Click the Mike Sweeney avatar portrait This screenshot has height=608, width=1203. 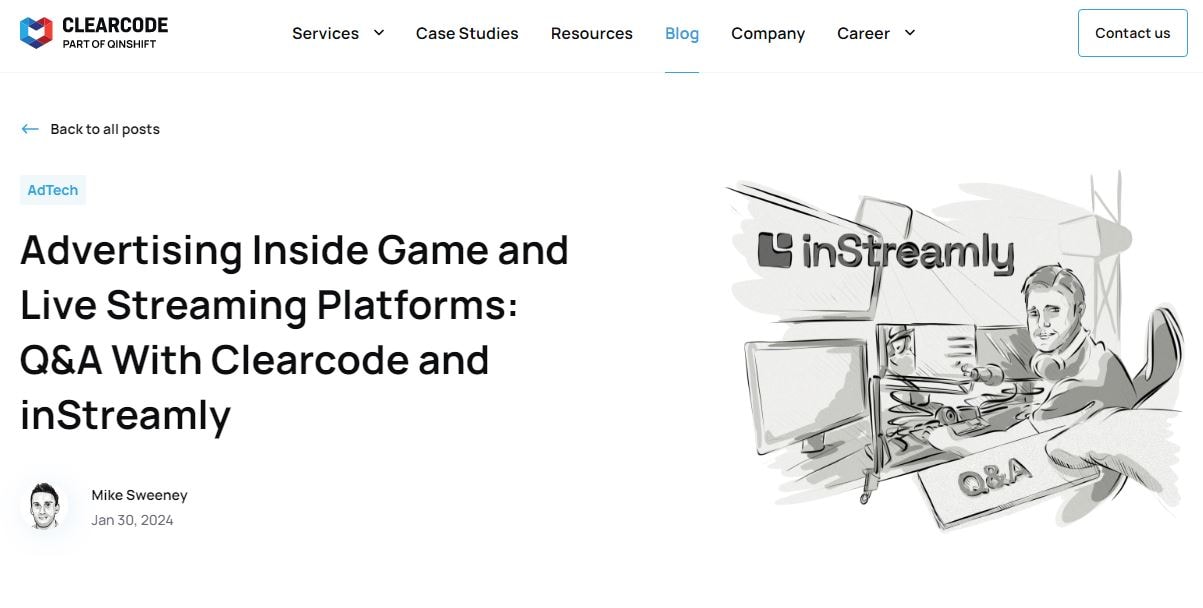[x=44, y=506]
